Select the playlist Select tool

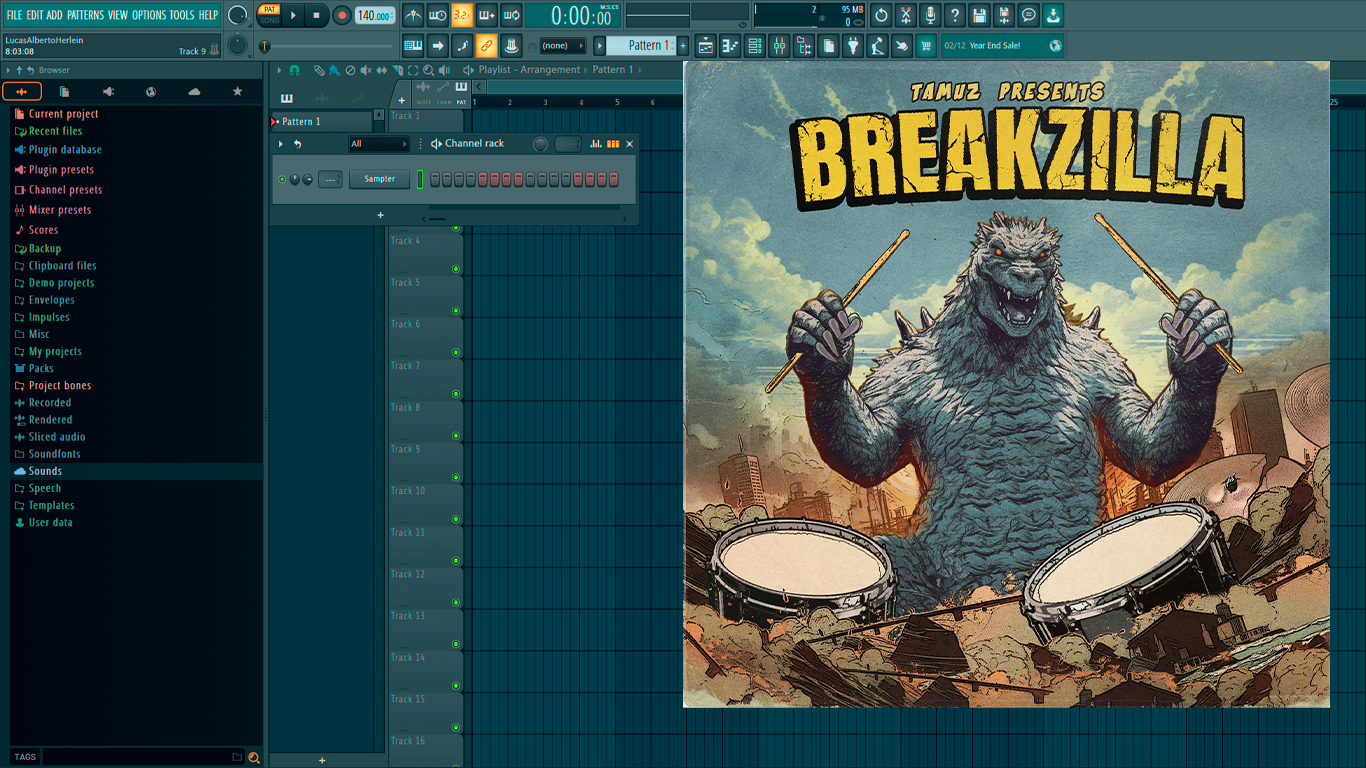click(413, 70)
